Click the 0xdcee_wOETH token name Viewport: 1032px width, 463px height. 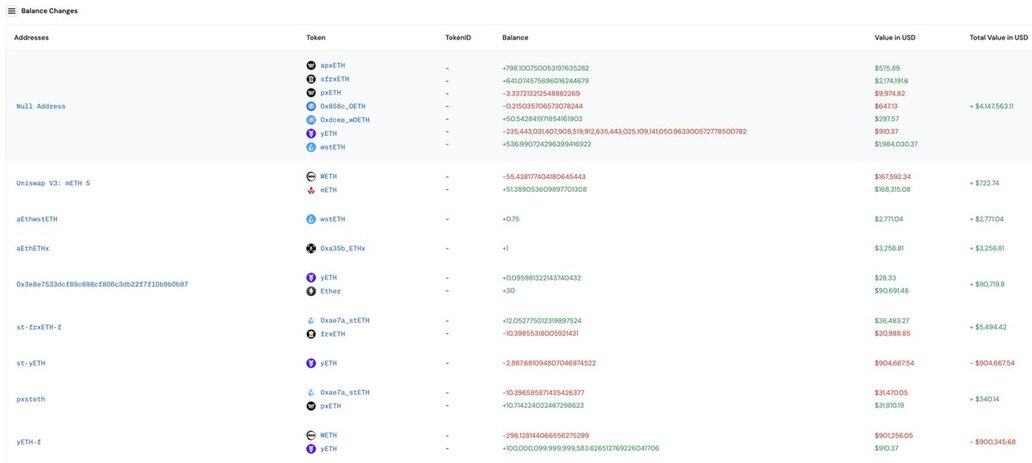345,120
